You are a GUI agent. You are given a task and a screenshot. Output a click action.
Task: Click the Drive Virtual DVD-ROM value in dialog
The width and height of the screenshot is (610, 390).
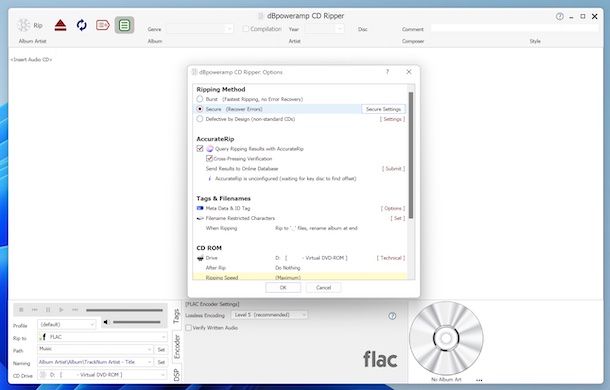[311, 258]
